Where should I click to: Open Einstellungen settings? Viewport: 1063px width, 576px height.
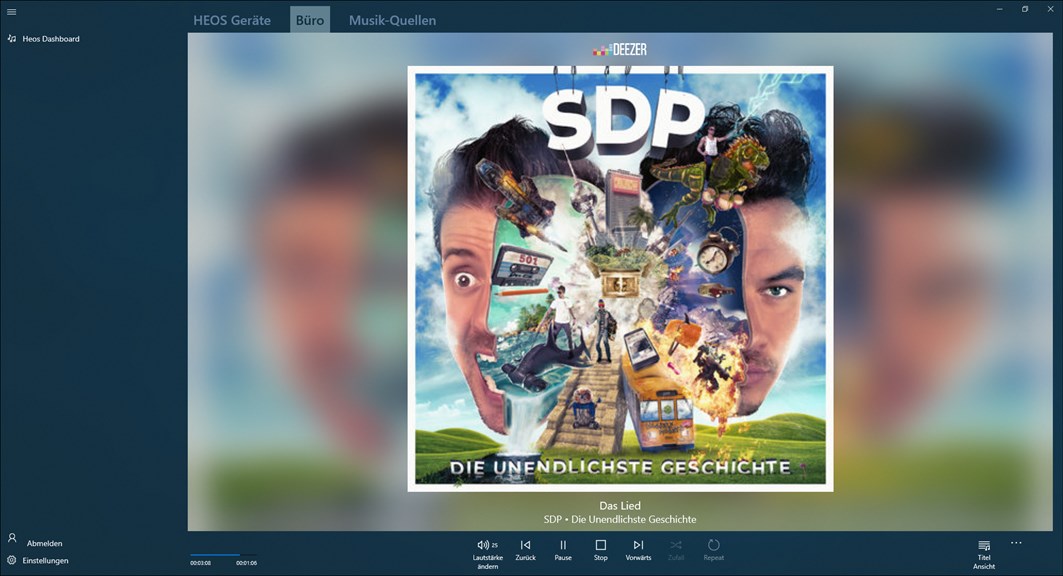click(38, 560)
